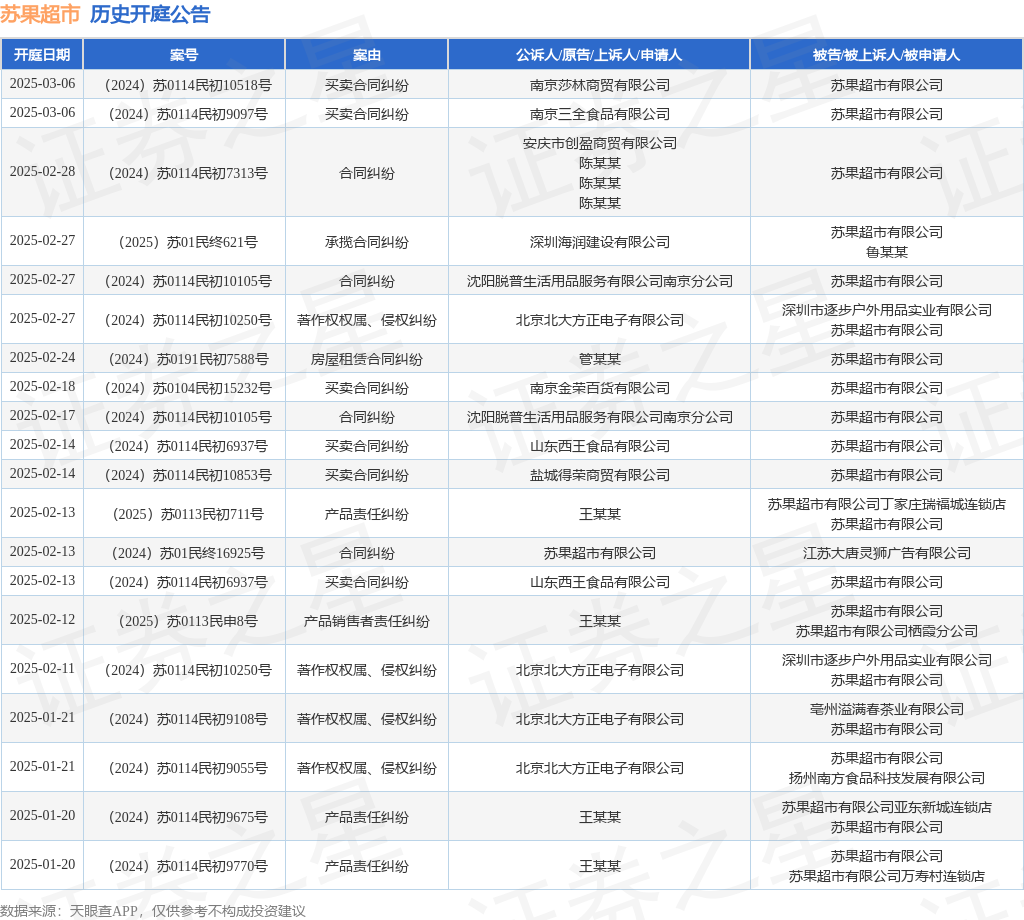1024x920 pixels.
Task: Click defendant 苏果超市有限公司丁家庄瑞福城连锁店
Action: pos(886,504)
